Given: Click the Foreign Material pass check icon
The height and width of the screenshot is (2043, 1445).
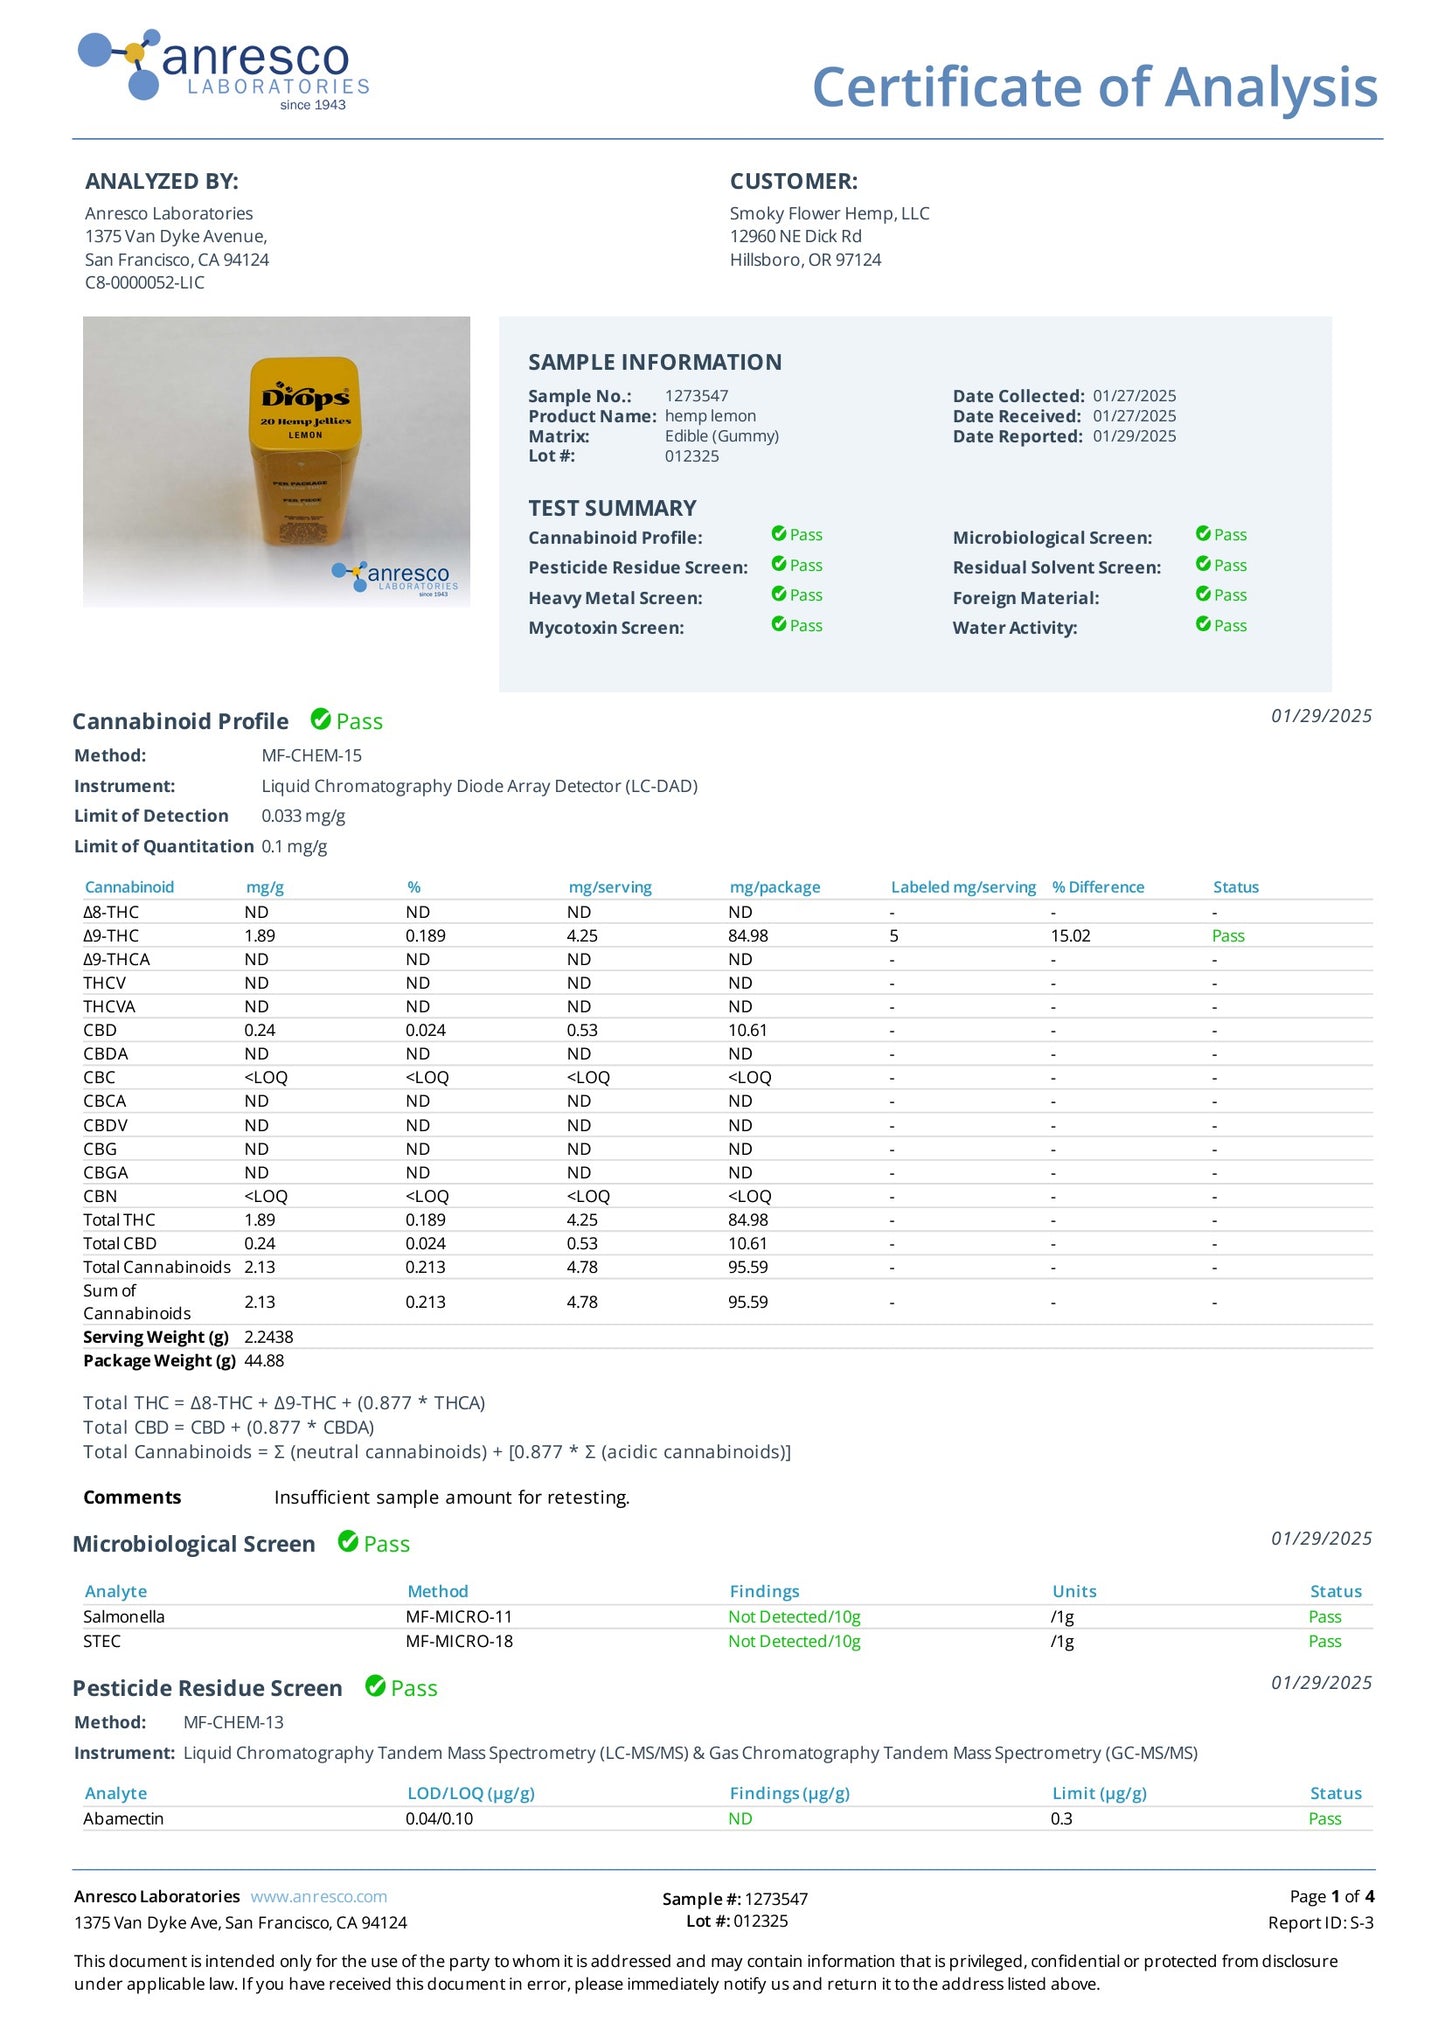Looking at the screenshot, I should pos(1203,594).
